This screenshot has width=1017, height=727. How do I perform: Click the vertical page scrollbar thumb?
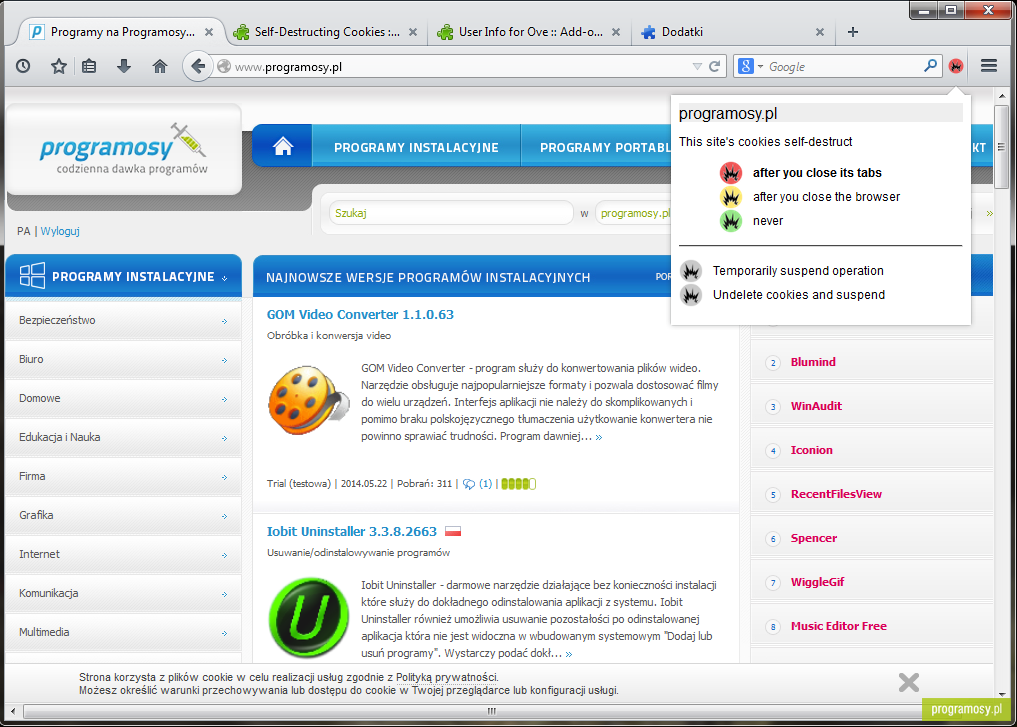click(x=1002, y=147)
